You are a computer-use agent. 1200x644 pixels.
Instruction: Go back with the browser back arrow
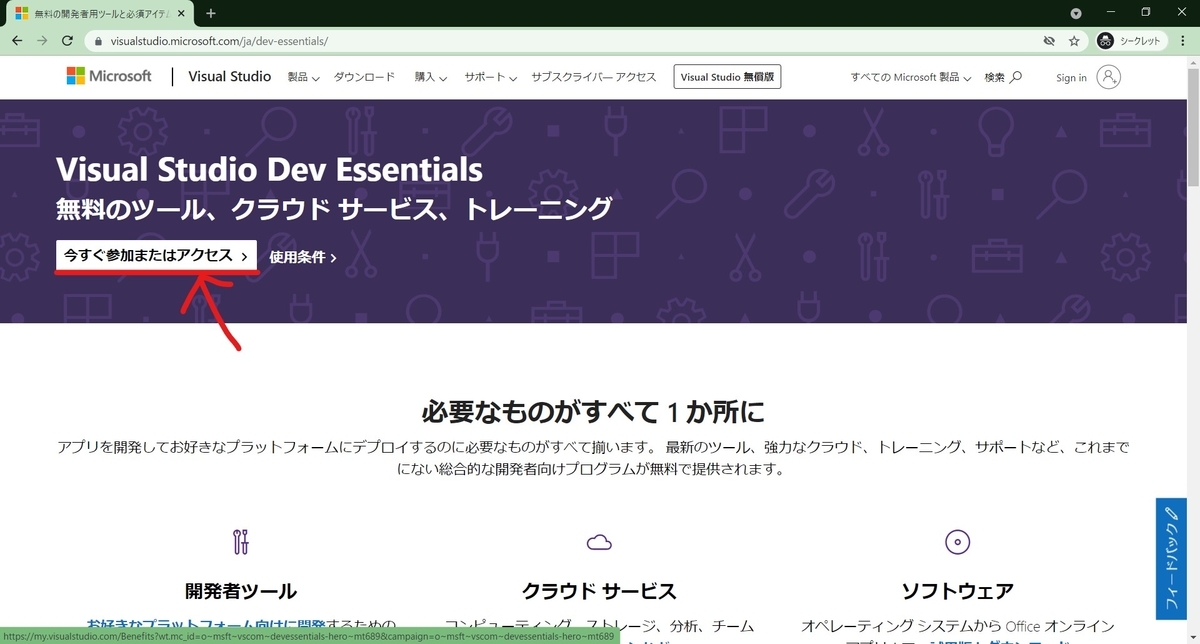[x=18, y=41]
